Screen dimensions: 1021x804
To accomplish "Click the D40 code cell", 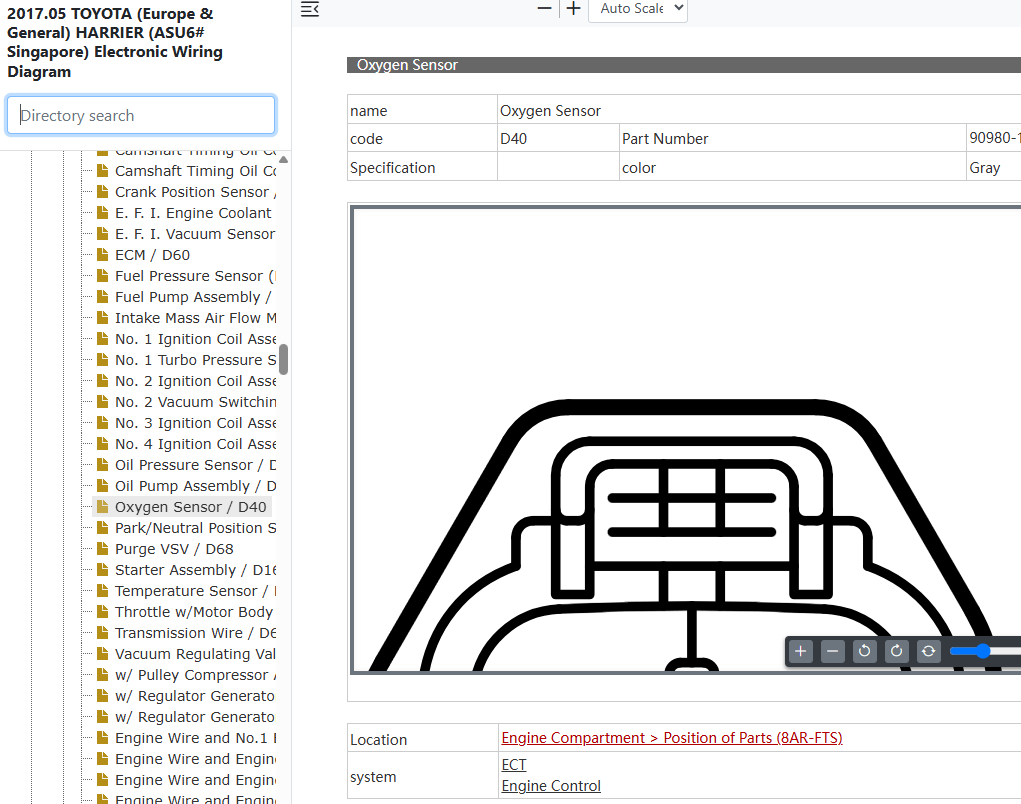I will pos(558,138).
